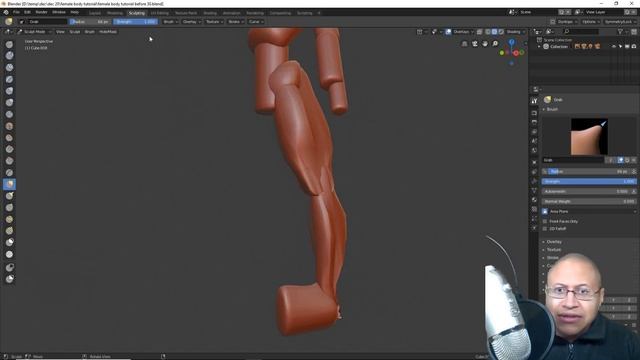Toggle camera view navigation icon
Image resolution: width=640 pixels, height=360 pixels.
[475, 44]
